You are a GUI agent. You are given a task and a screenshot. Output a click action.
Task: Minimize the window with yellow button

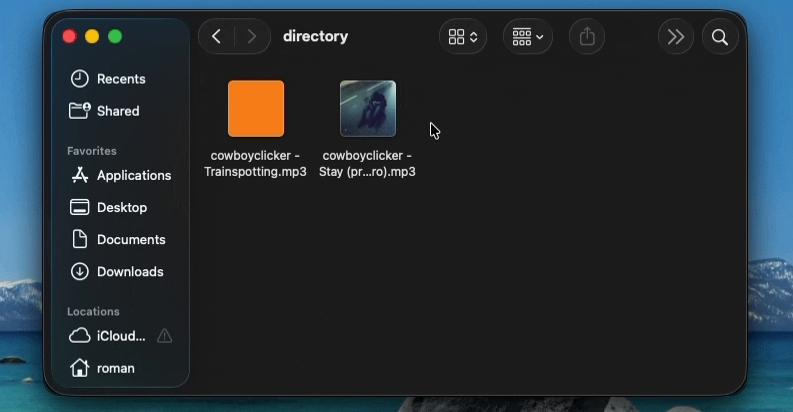92,36
